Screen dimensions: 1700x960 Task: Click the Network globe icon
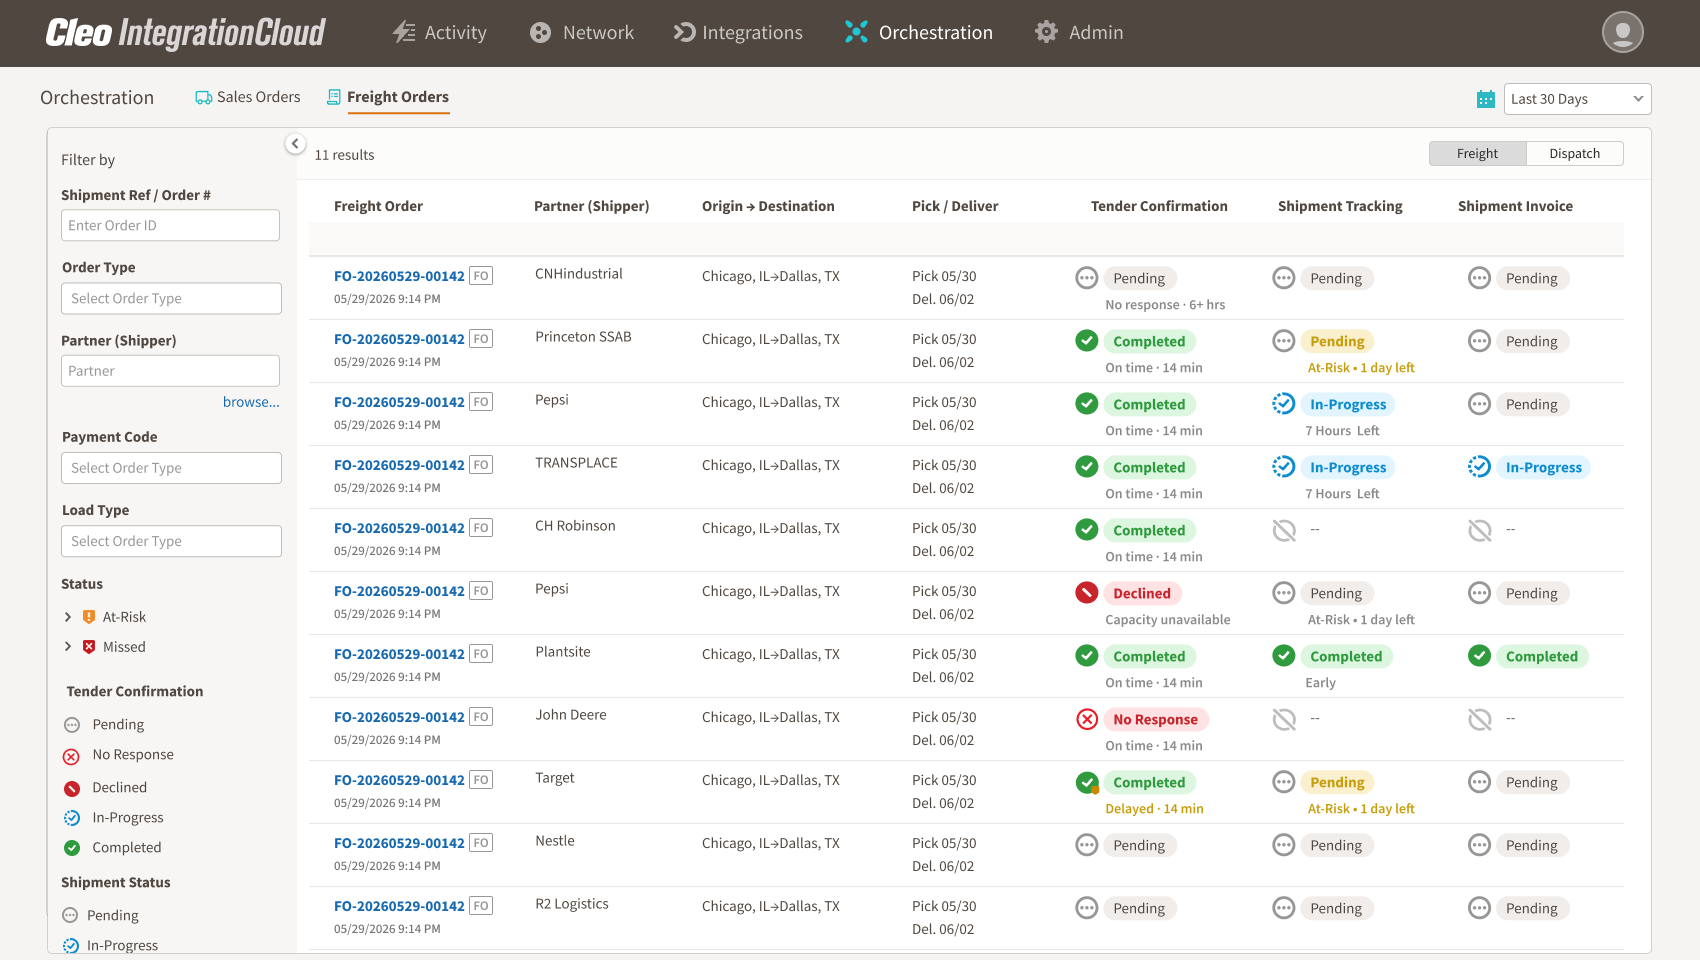tap(540, 32)
